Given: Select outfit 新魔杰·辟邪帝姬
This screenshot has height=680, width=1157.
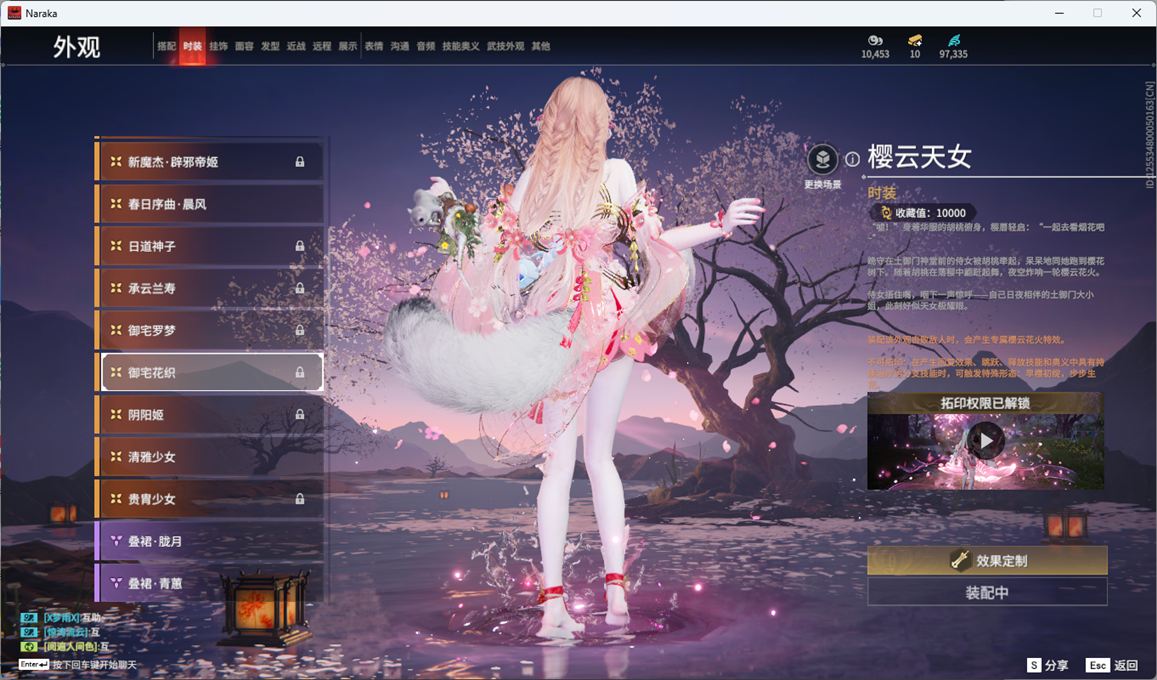Looking at the screenshot, I should coord(209,162).
